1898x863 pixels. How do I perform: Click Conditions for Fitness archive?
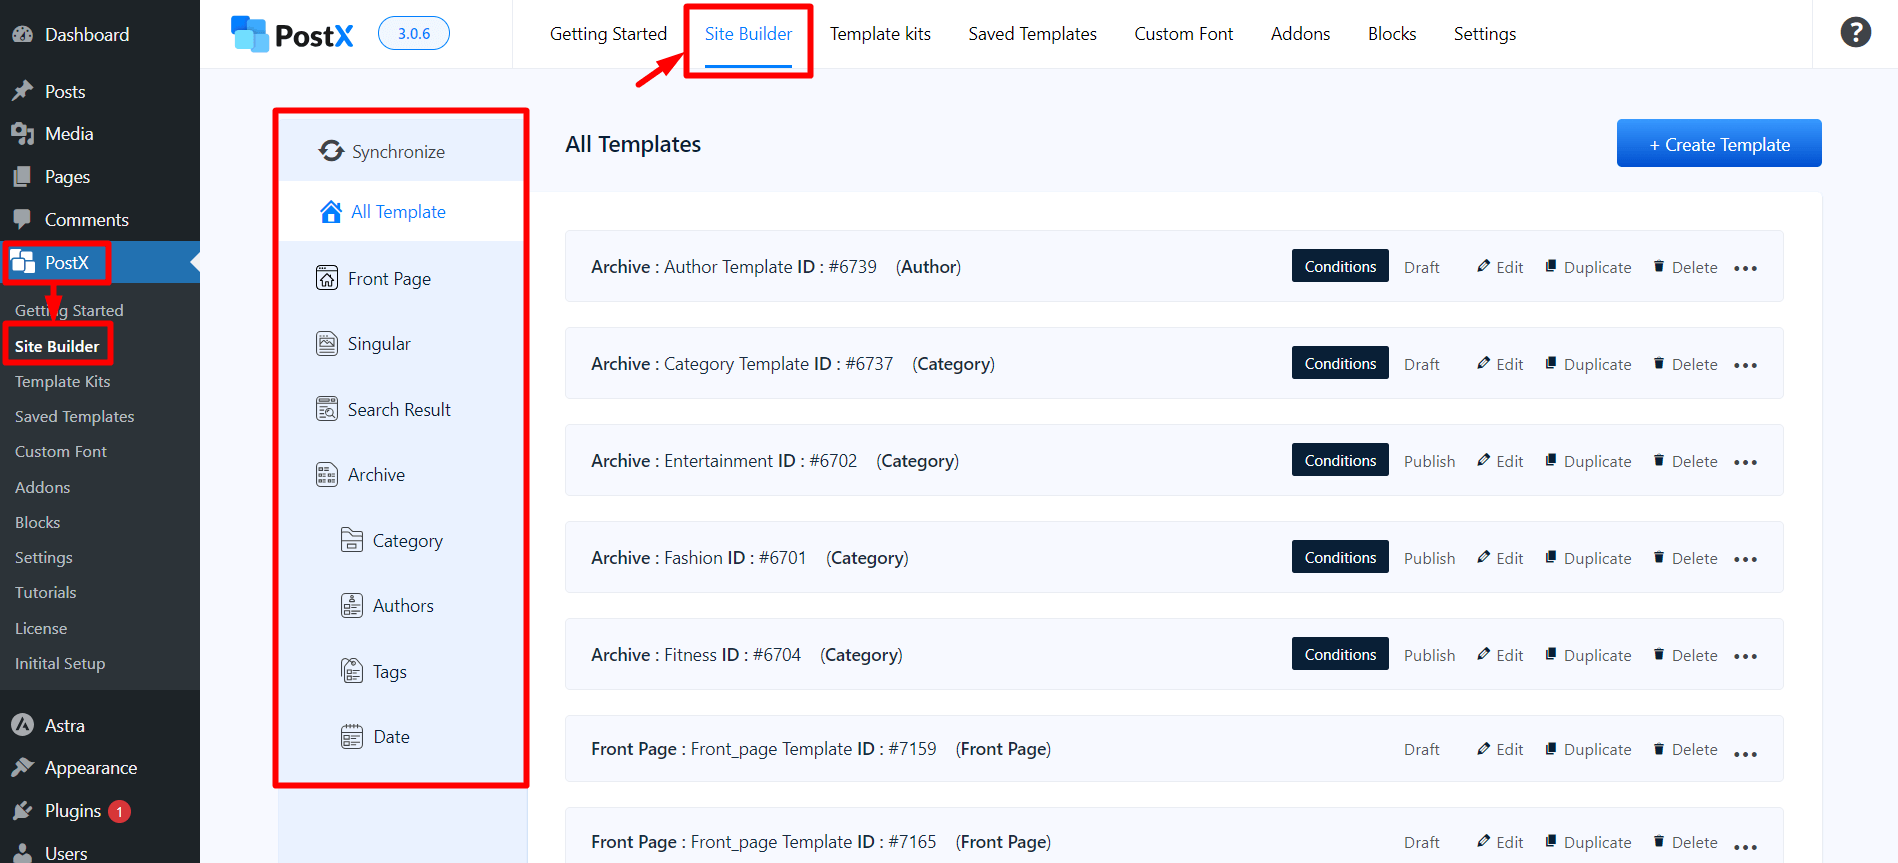[1340, 654]
